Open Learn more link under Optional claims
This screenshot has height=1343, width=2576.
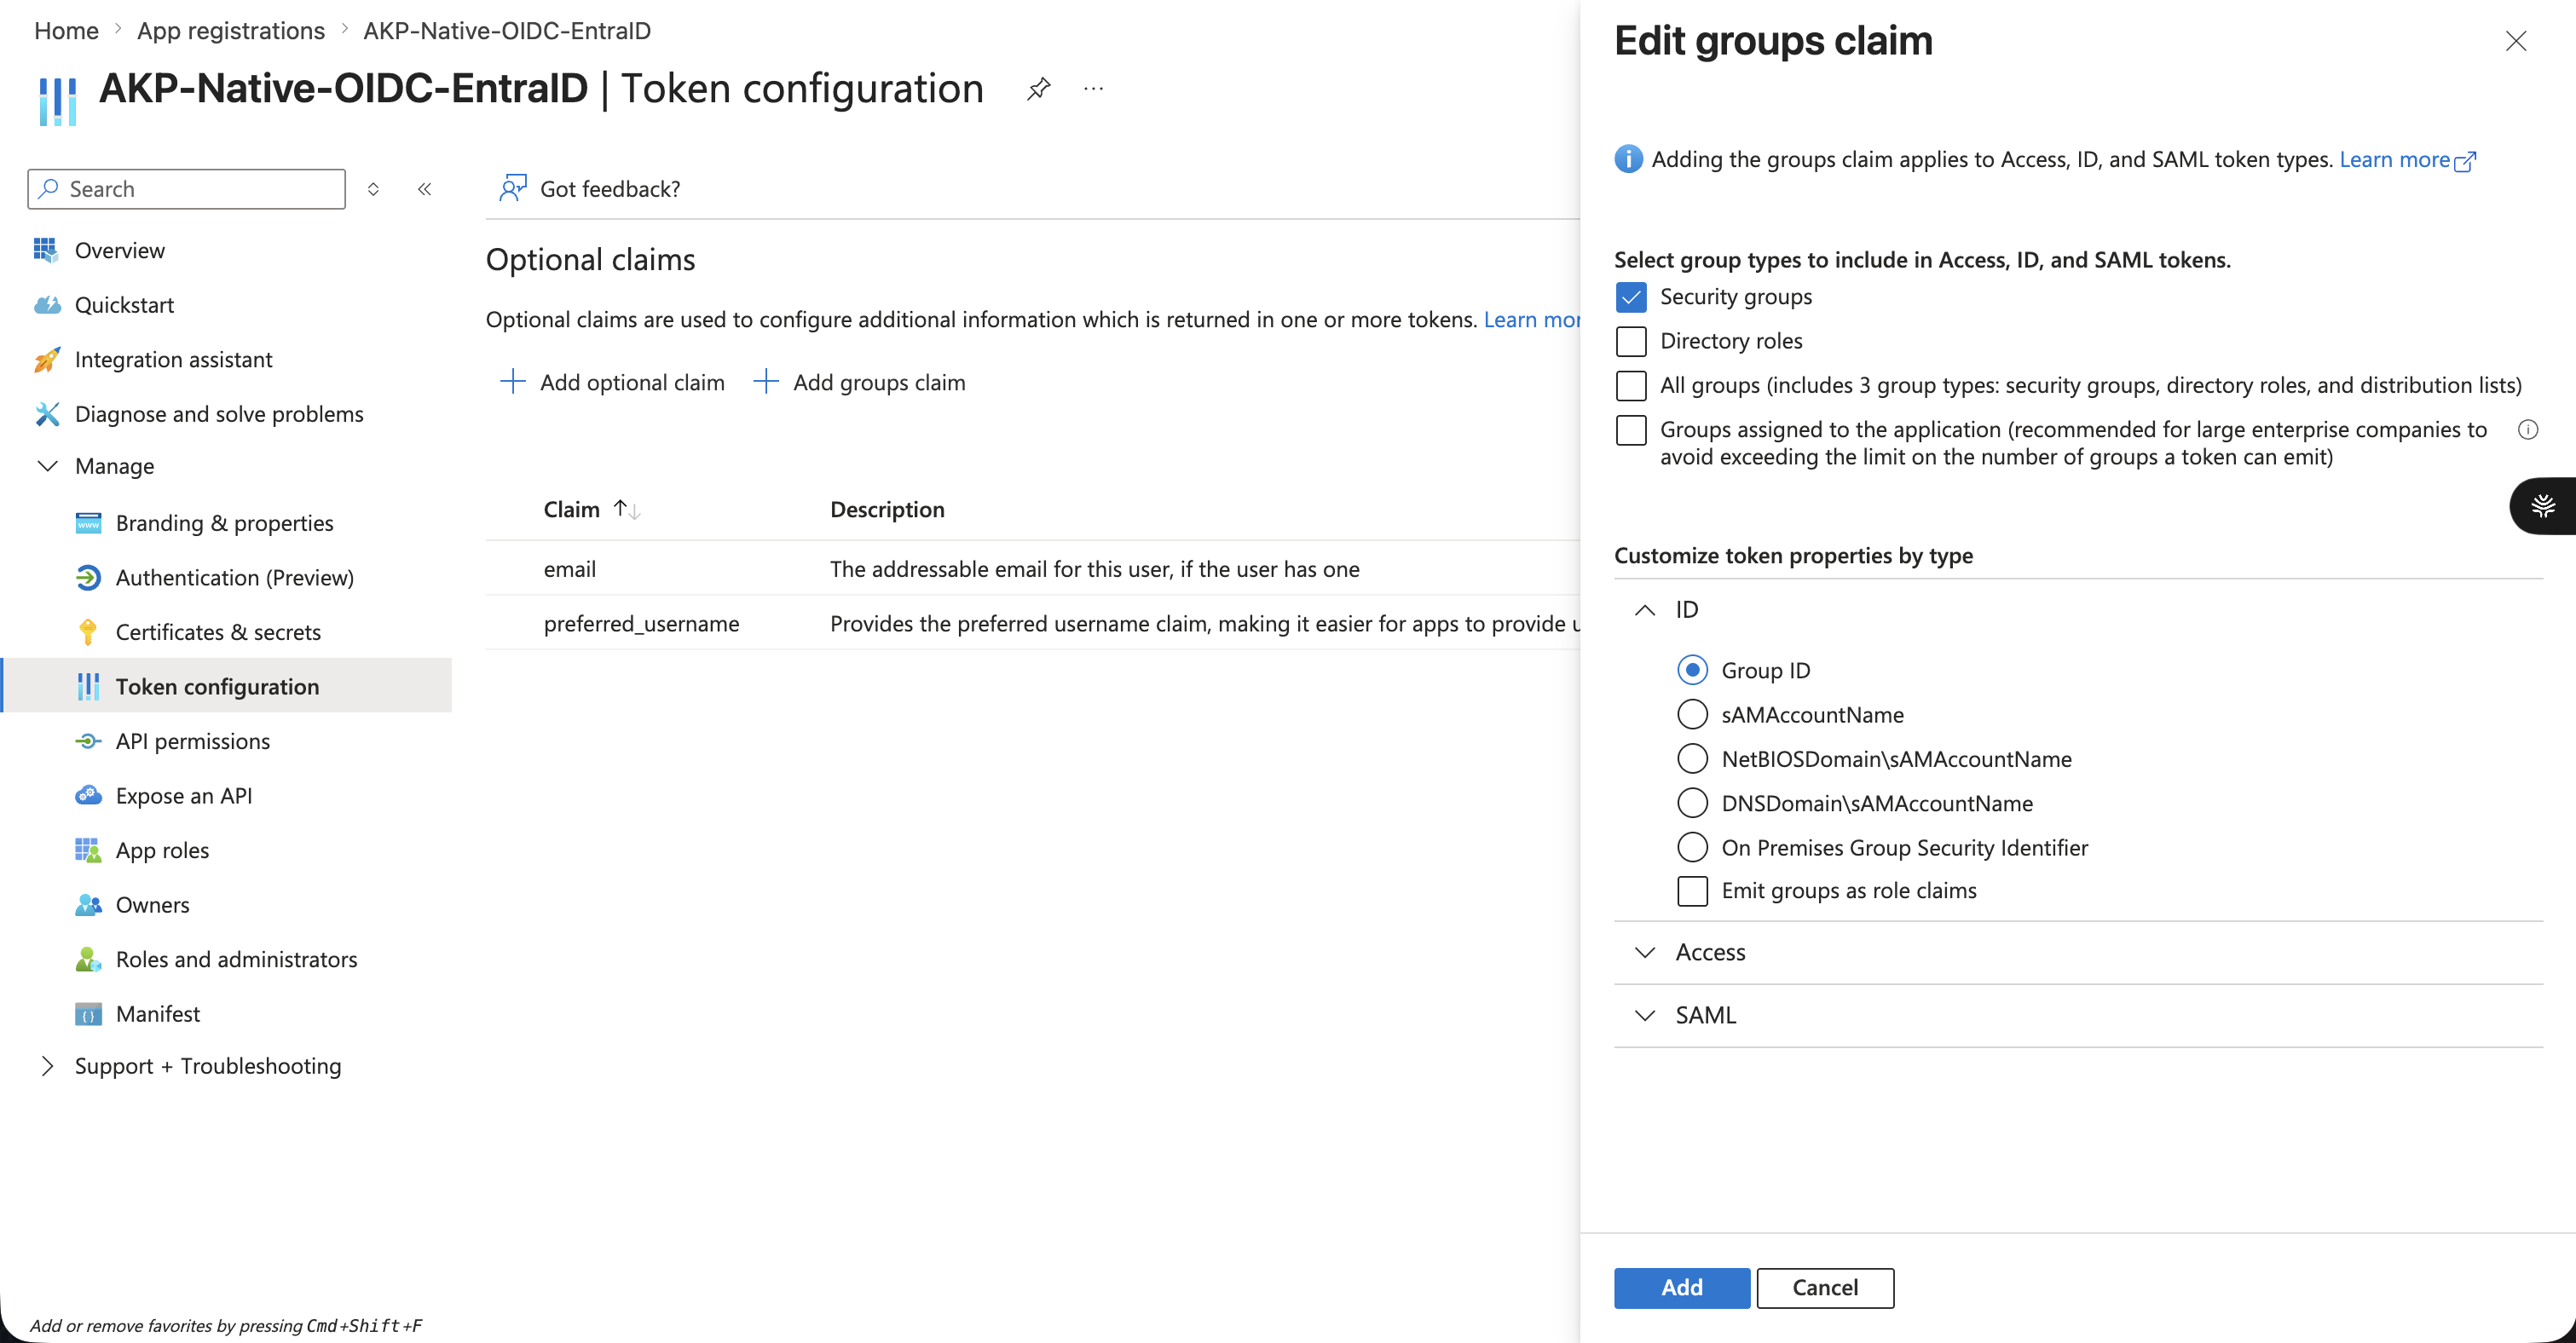point(1532,319)
